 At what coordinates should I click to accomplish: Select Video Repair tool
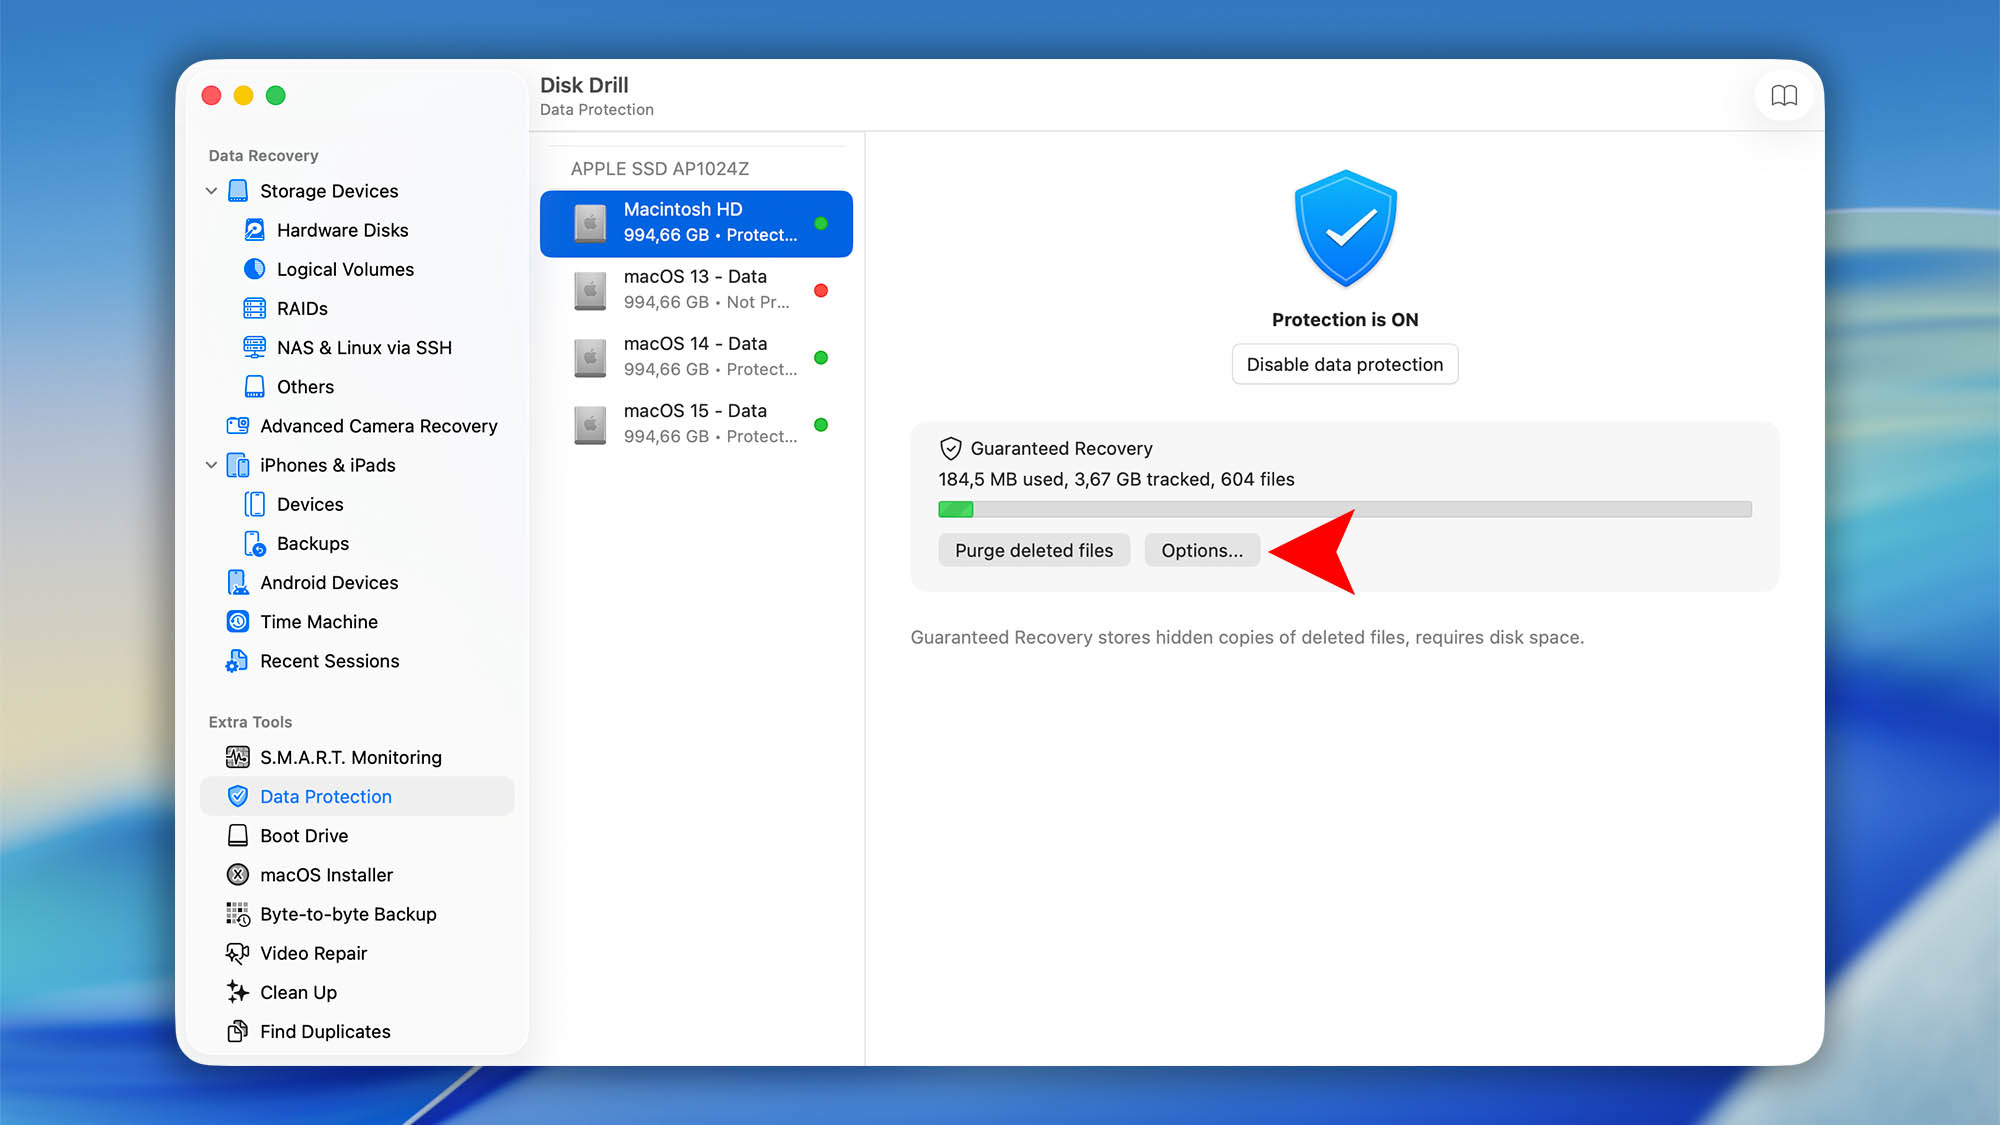coord(357,953)
